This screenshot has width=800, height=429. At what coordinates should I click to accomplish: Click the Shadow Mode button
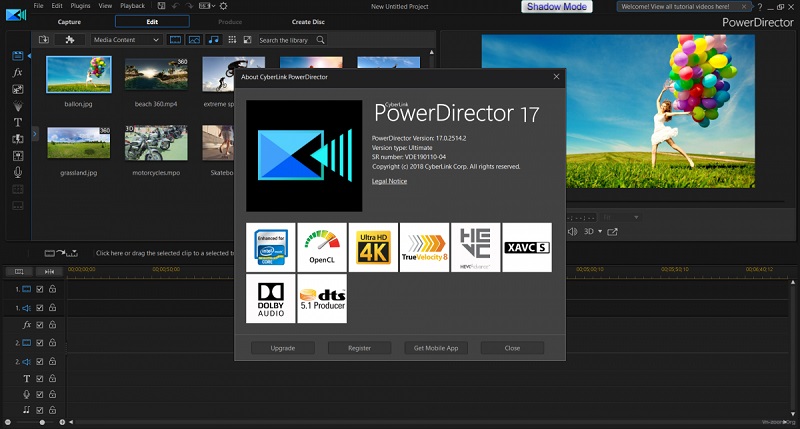[x=557, y=7]
